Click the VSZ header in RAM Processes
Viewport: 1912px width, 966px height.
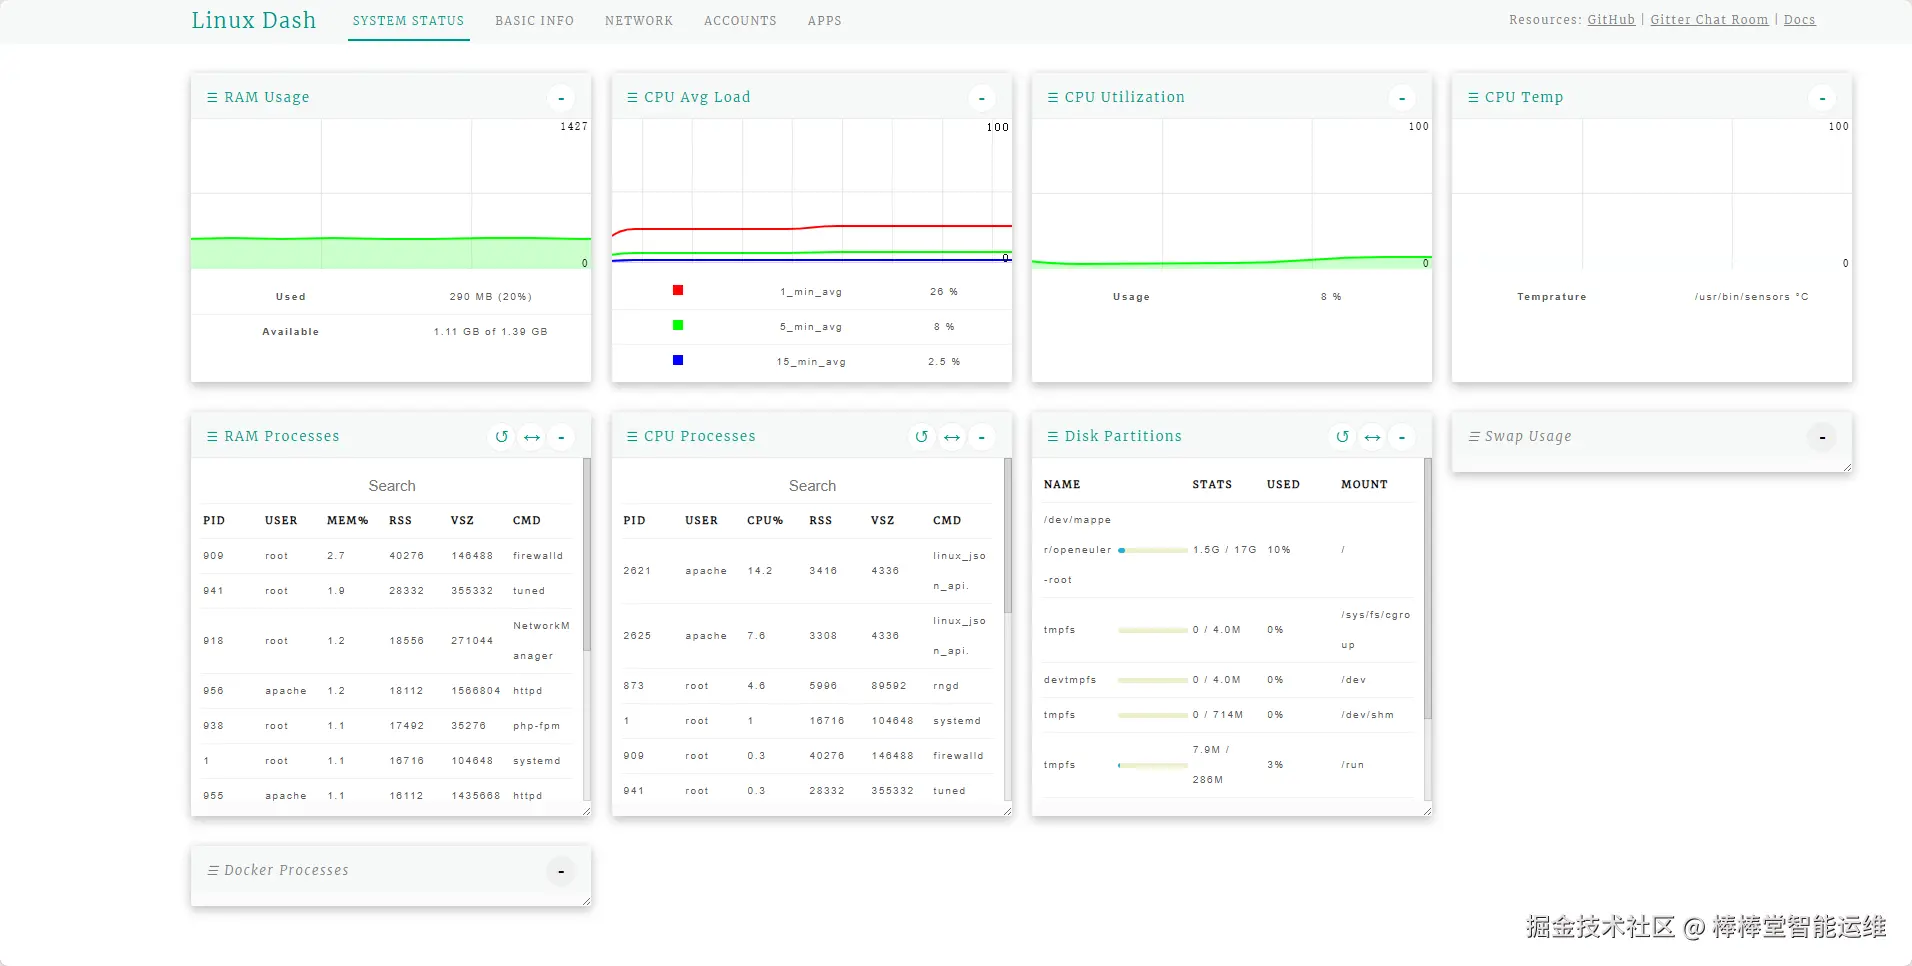point(462,521)
